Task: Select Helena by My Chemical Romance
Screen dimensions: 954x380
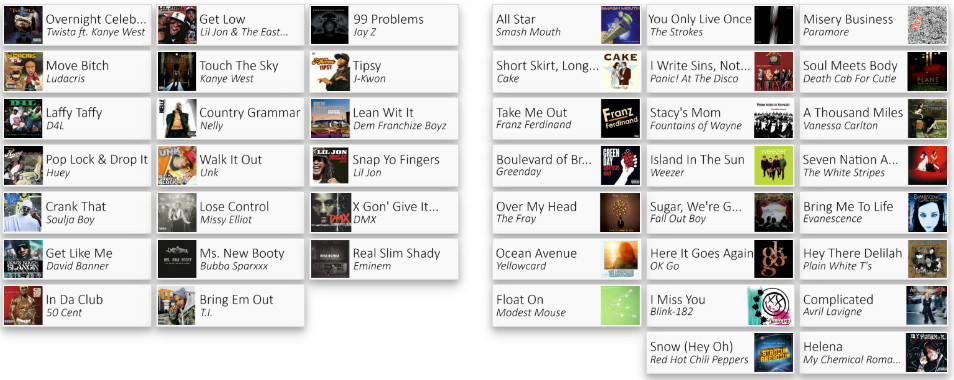Action: [874, 353]
